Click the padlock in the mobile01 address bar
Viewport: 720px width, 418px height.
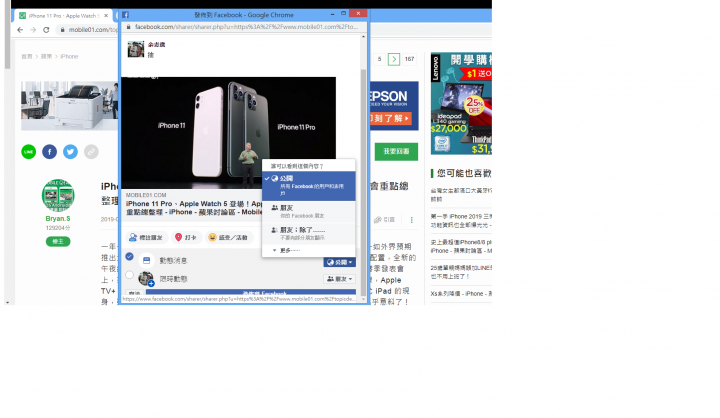point(62,30)
